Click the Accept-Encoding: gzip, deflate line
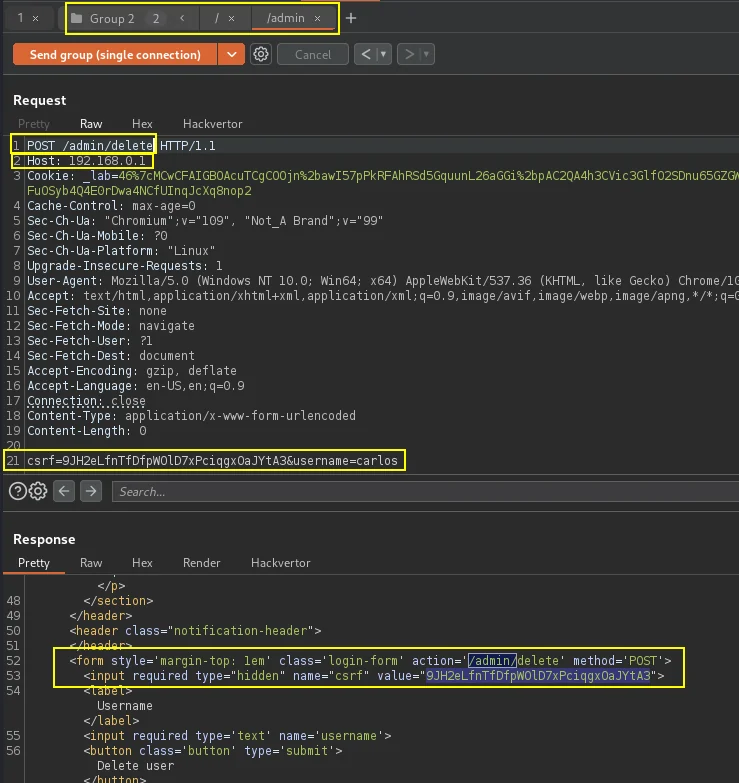The height and width of the screenshot is (783, 739). 131,371
